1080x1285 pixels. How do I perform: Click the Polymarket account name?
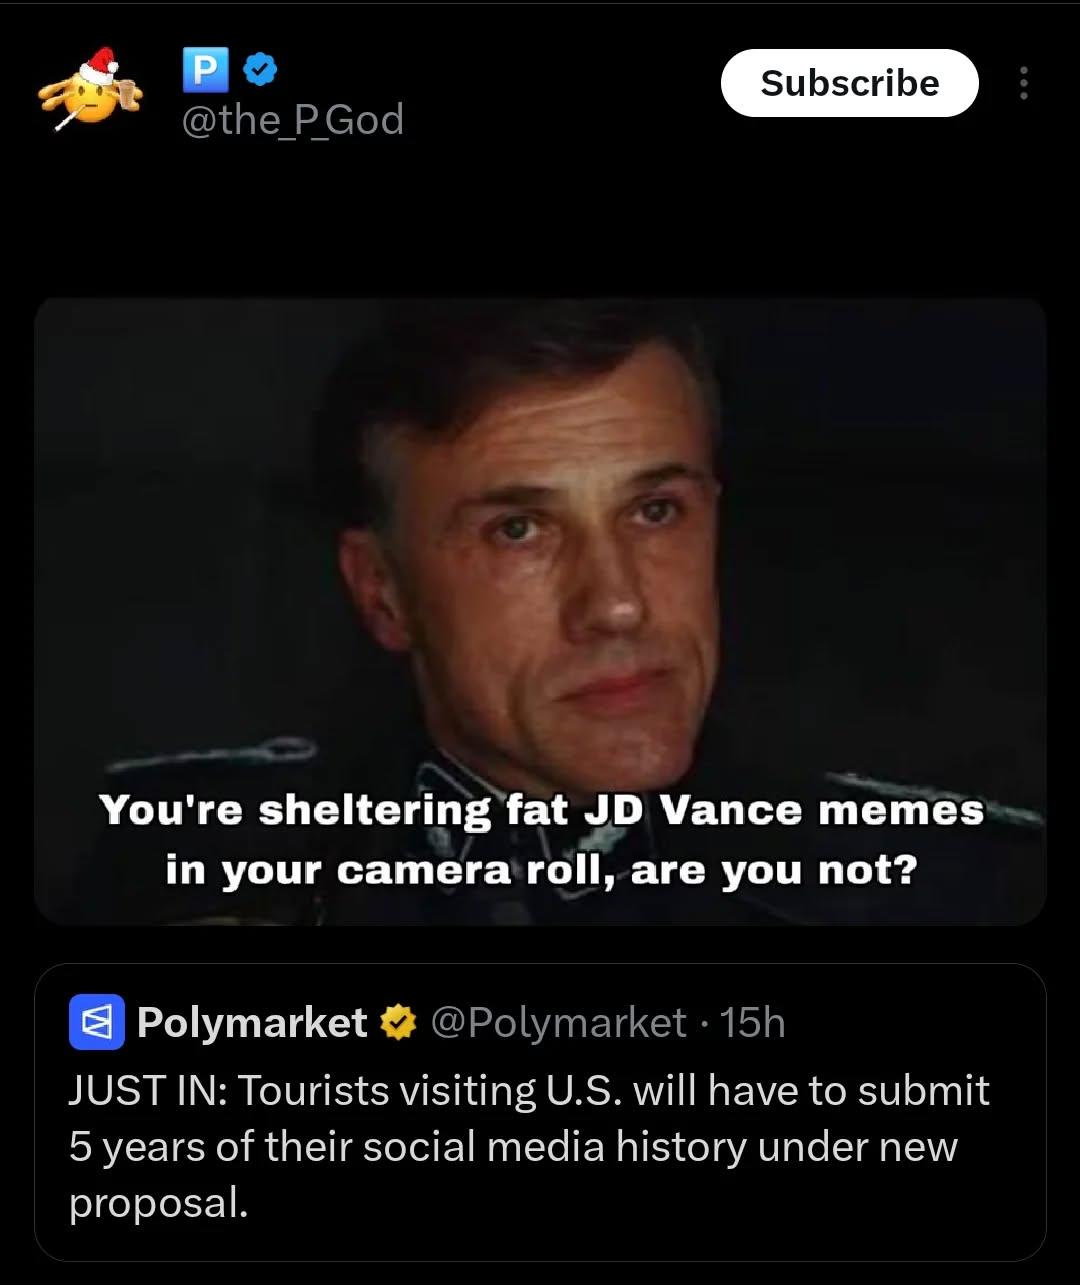click(252, 1022)
